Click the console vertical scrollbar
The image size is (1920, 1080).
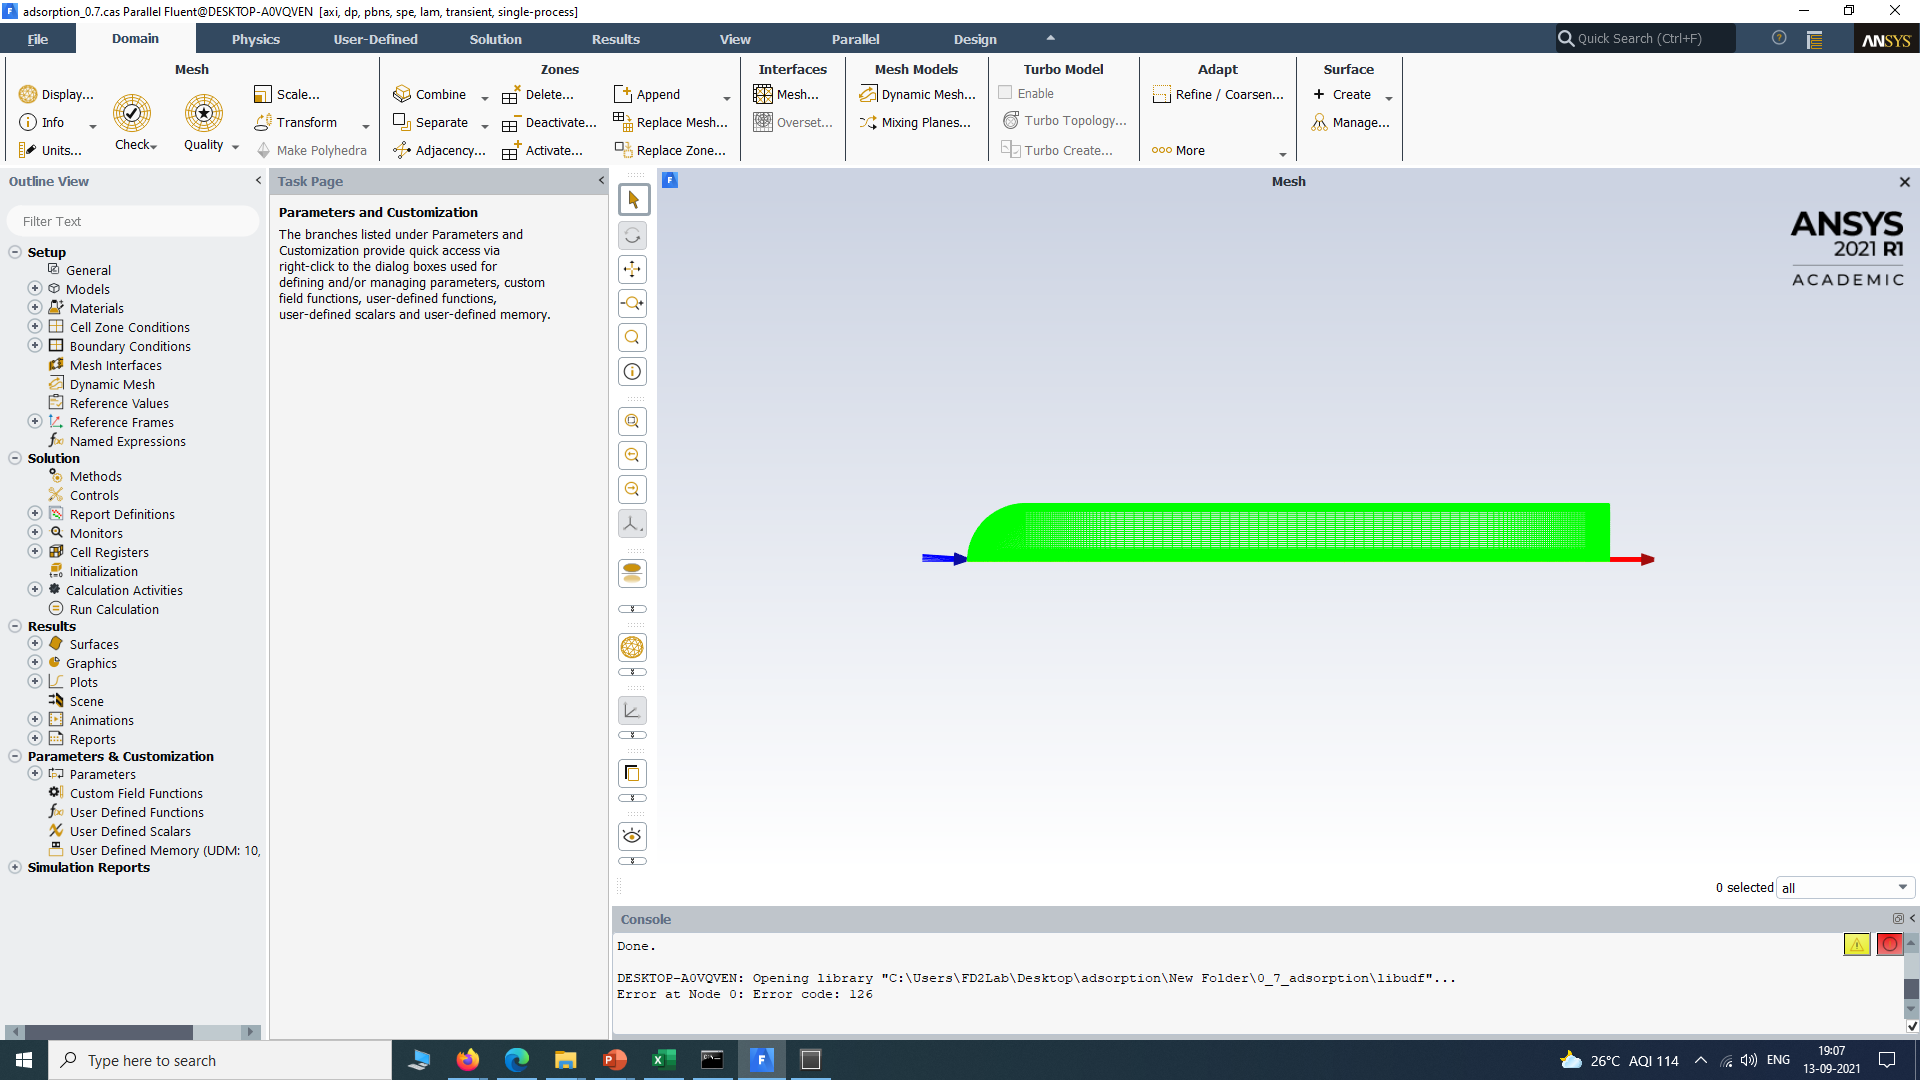[1912, 988]
